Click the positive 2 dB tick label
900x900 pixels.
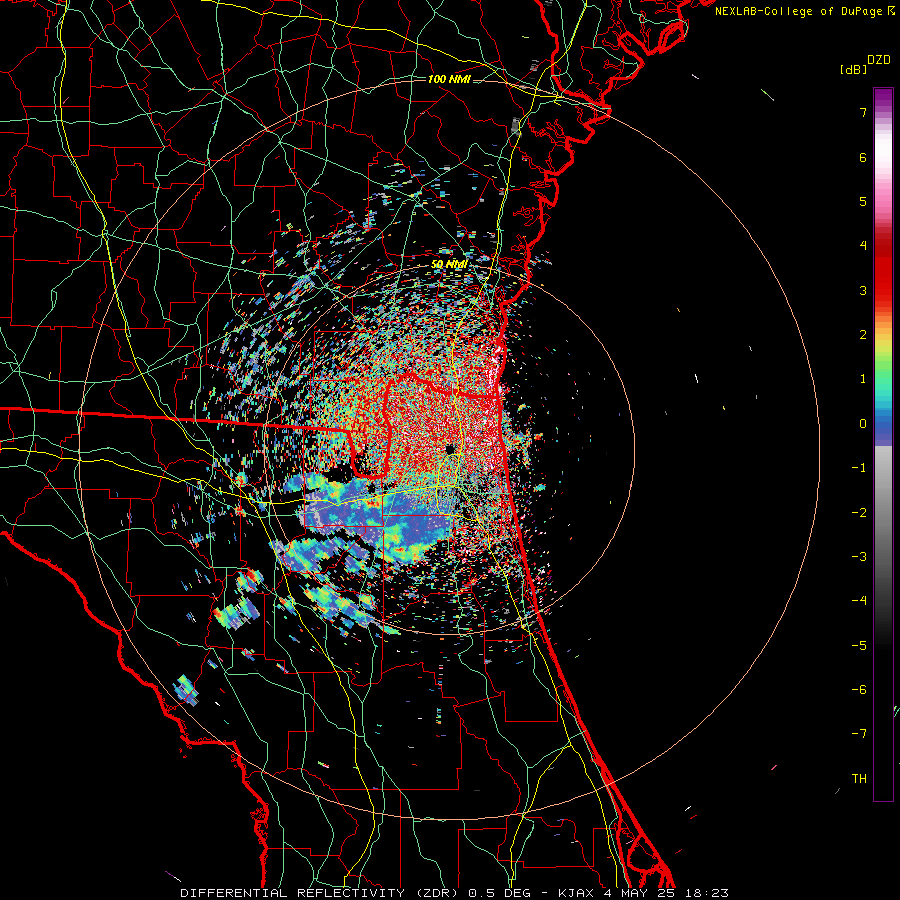pyautogui.click(x=863, y=335)
